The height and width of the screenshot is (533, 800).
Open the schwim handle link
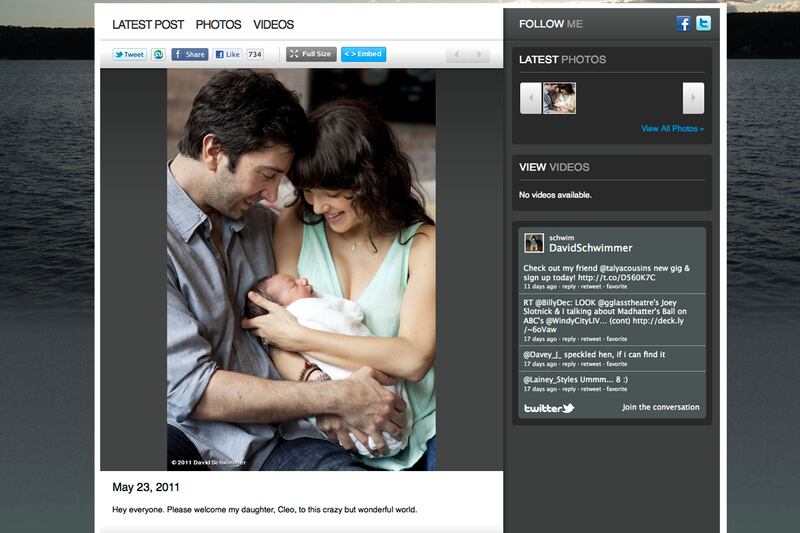561,238
